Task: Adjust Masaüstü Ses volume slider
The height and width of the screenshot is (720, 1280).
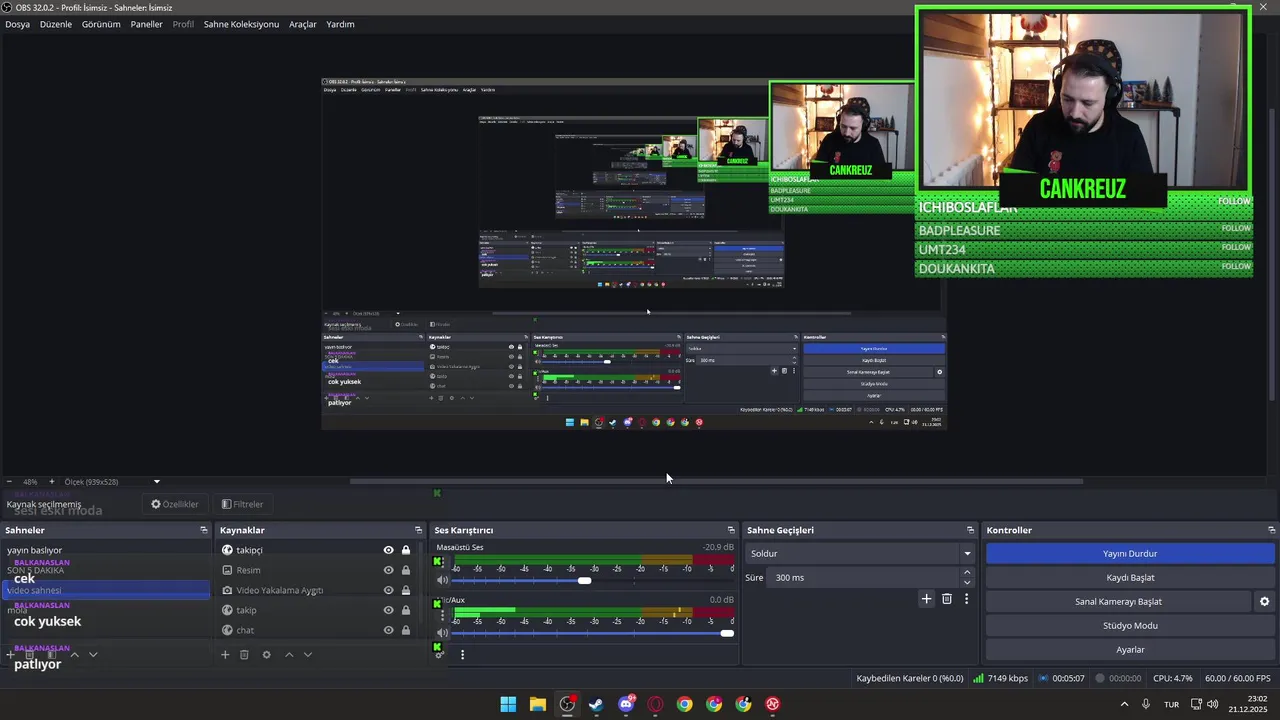Action: (x=584, y=581)
